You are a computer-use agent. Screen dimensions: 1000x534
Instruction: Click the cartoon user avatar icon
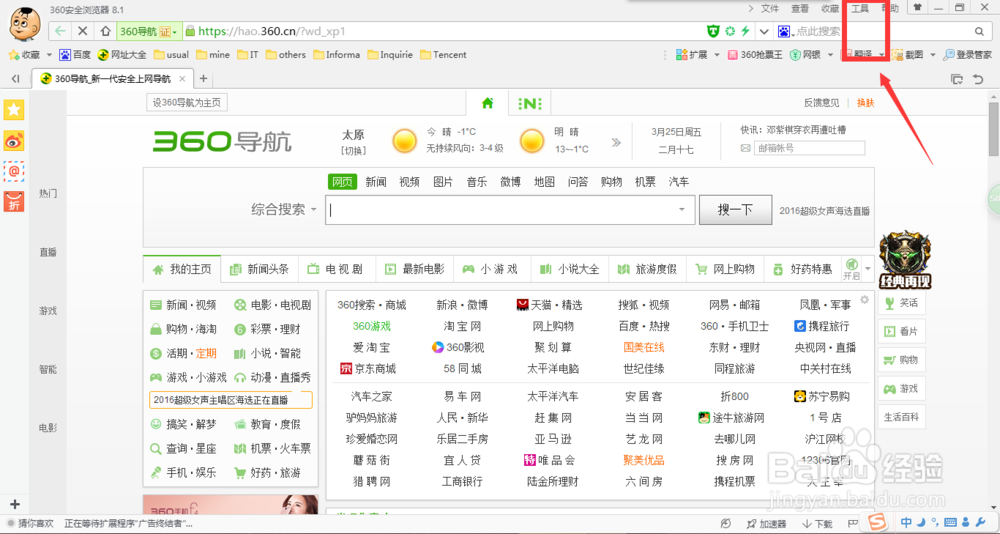coord(24,24)
